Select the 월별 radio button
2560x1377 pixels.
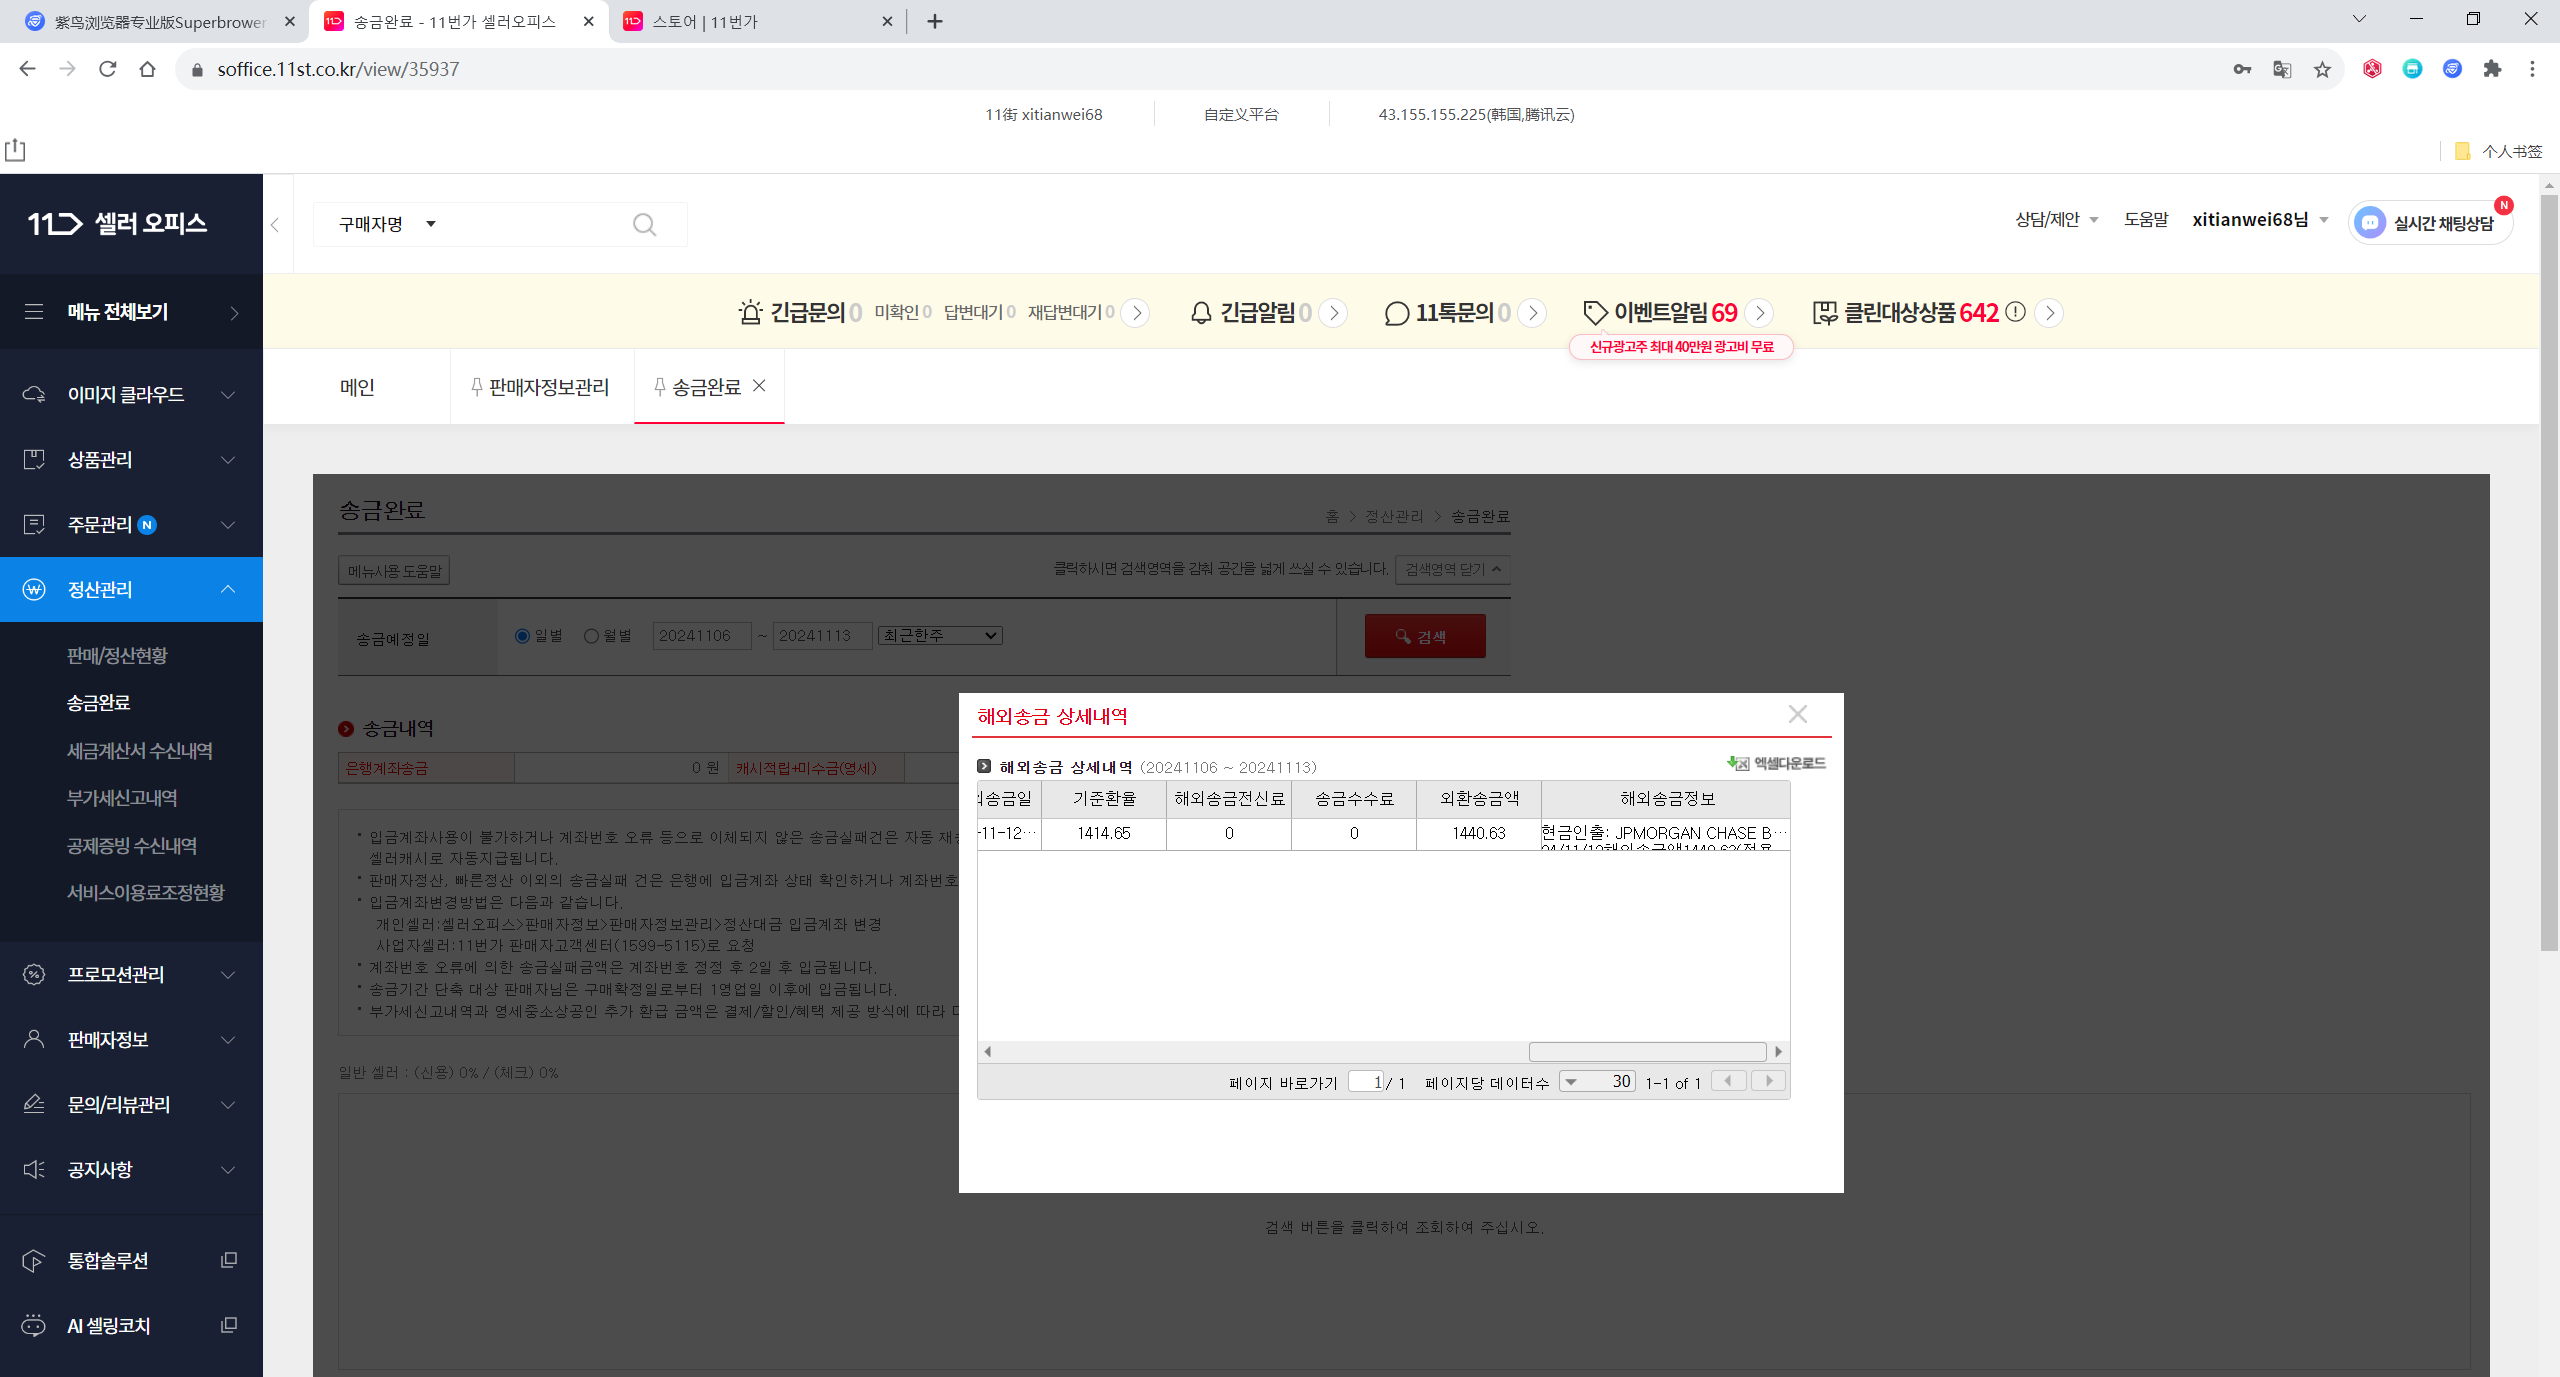[591, 635]
